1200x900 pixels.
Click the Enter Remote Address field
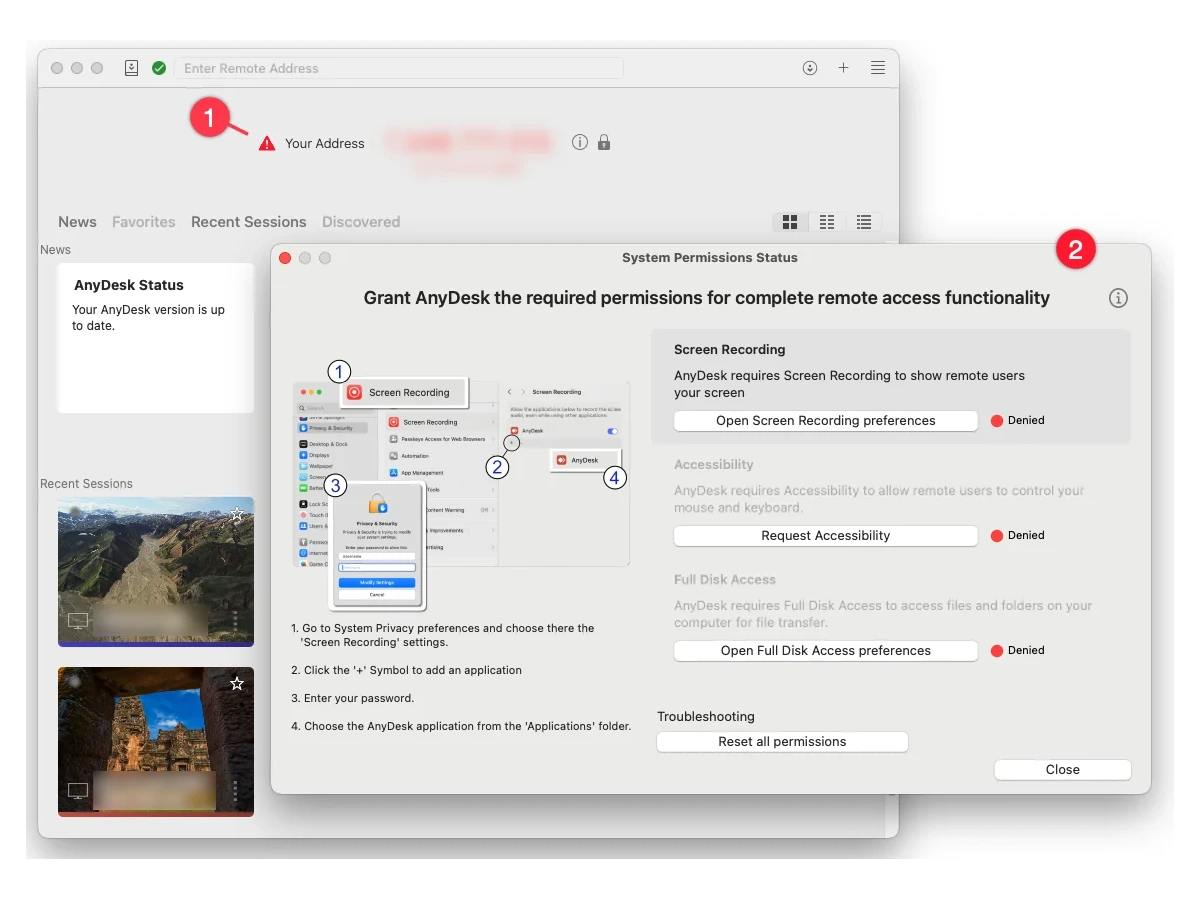399,68
